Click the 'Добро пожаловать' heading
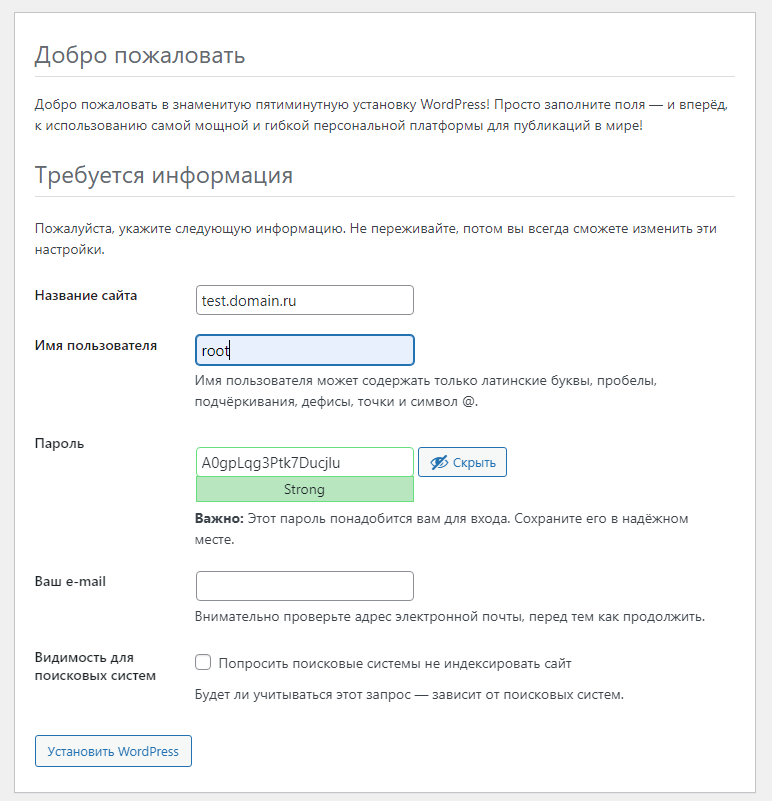This screenshot has width=772, height=801. 140,55
